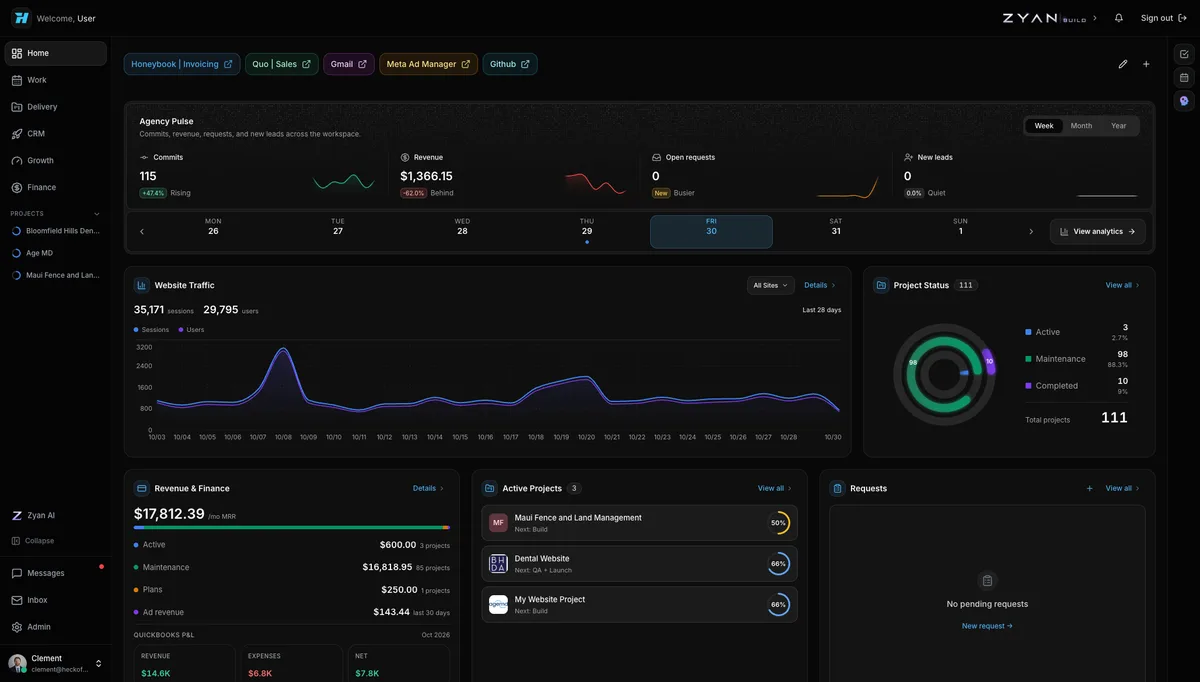Toggle the Sessions series in the traffic legend
This screenshot has width=1200, height=682.
(151, 329)
